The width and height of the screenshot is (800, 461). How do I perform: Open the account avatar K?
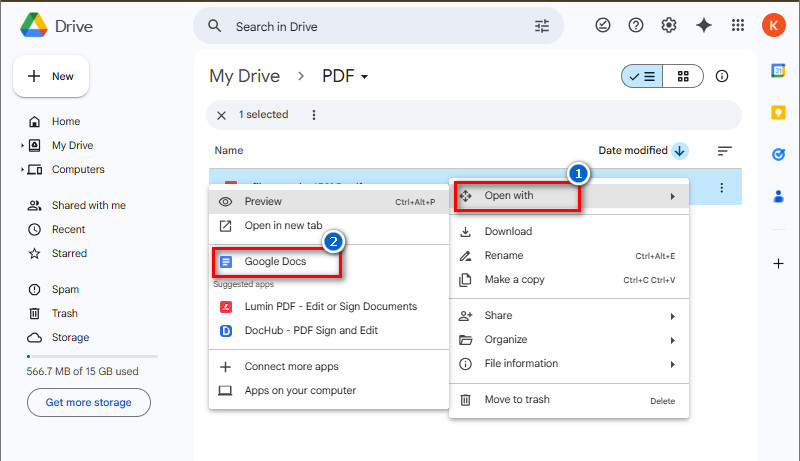tap(773, 25)
